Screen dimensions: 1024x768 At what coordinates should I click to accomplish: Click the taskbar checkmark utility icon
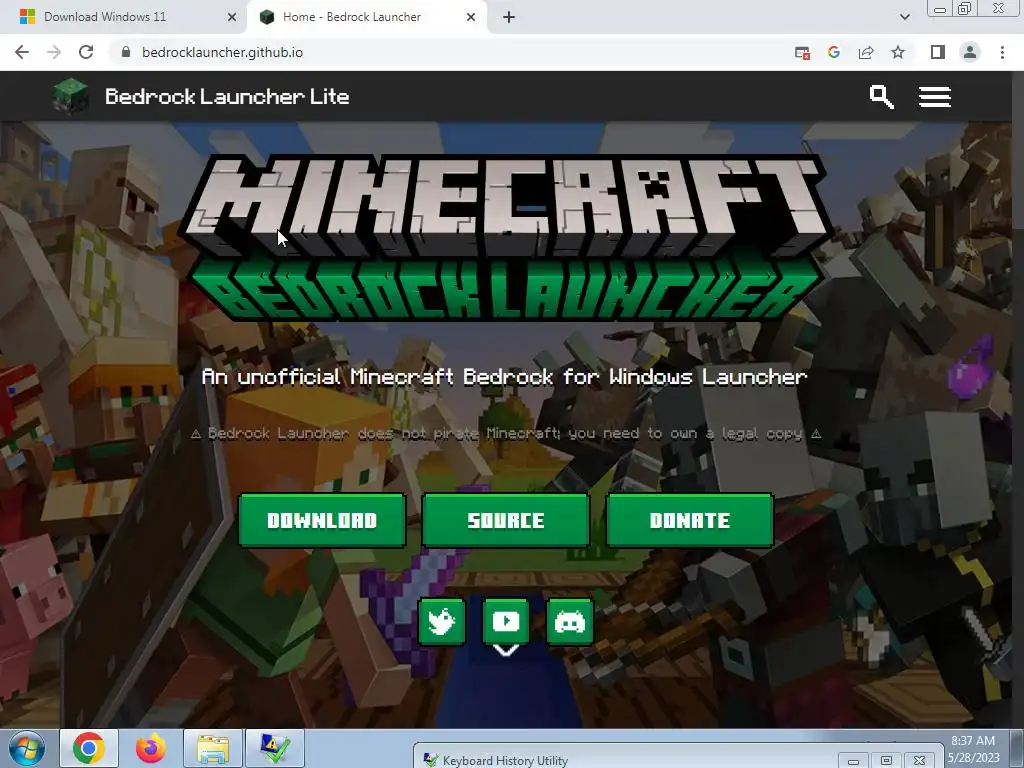click(275, 748)
